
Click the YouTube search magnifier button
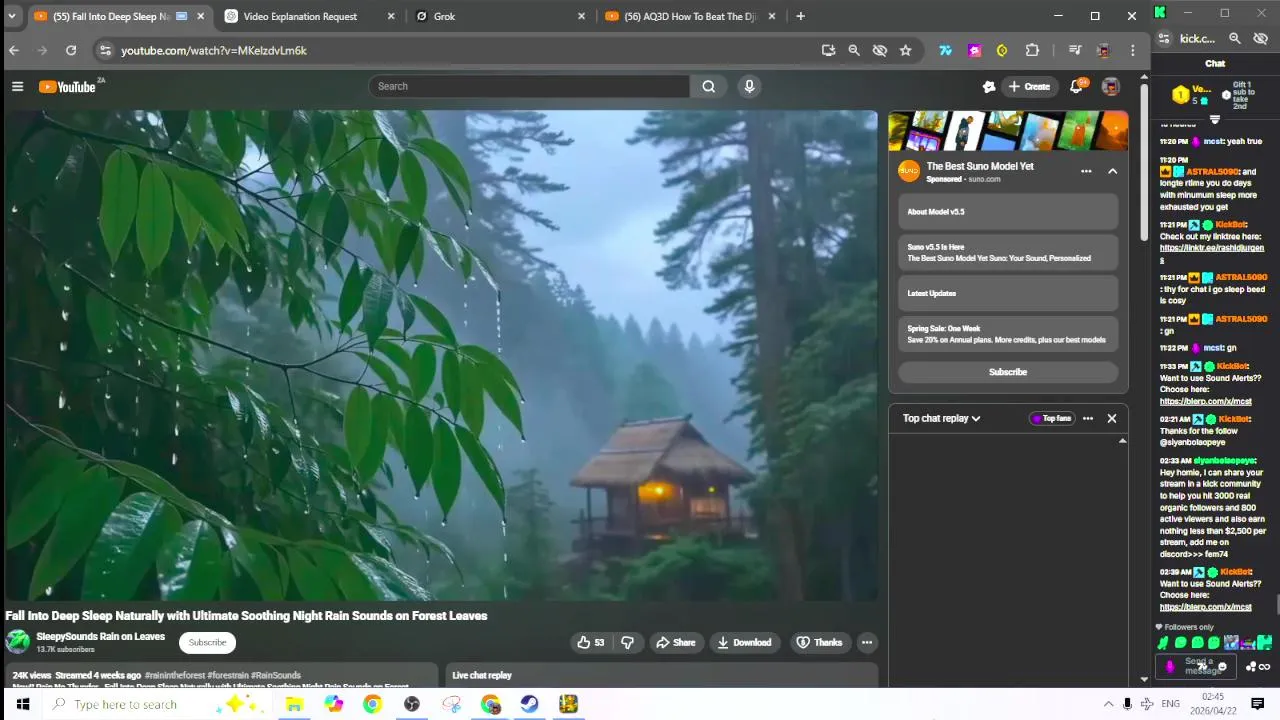708,86
